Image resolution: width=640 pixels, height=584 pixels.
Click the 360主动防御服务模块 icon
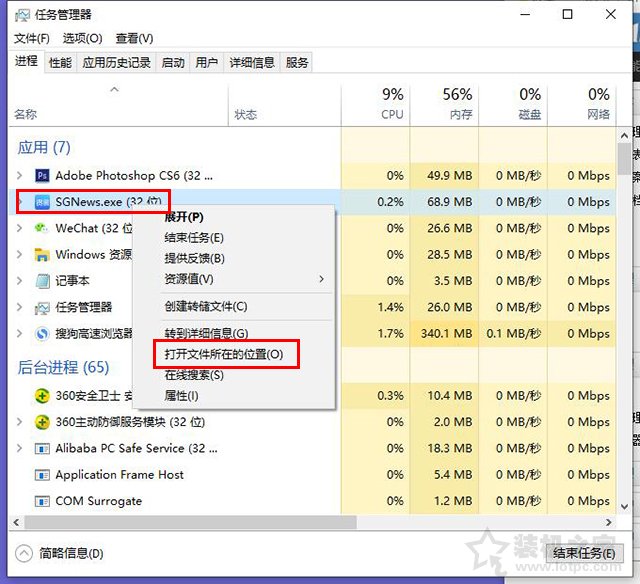(42, 422)
